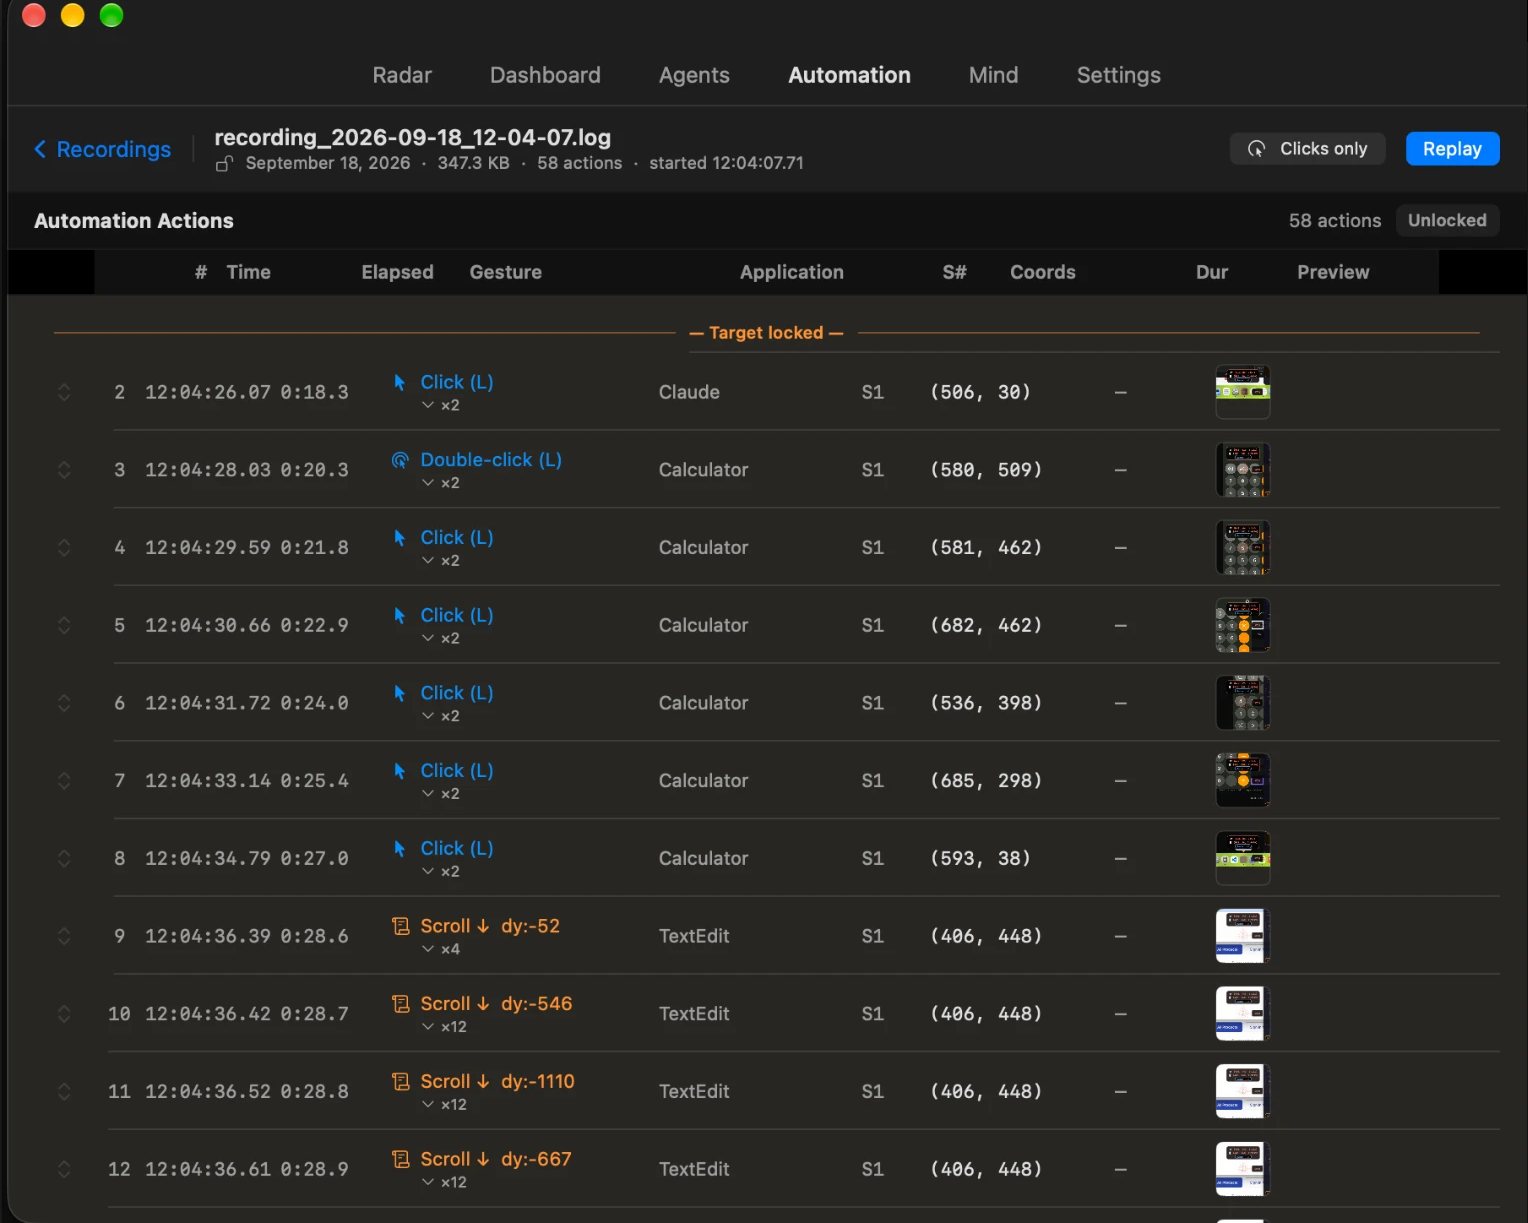Switch to the Dashboard tab

coord(545,75)
